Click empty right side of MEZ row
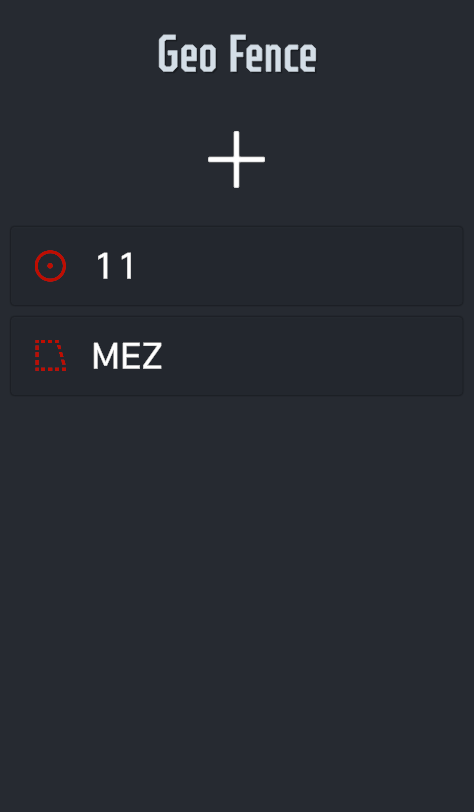 [x=363, y=356]
